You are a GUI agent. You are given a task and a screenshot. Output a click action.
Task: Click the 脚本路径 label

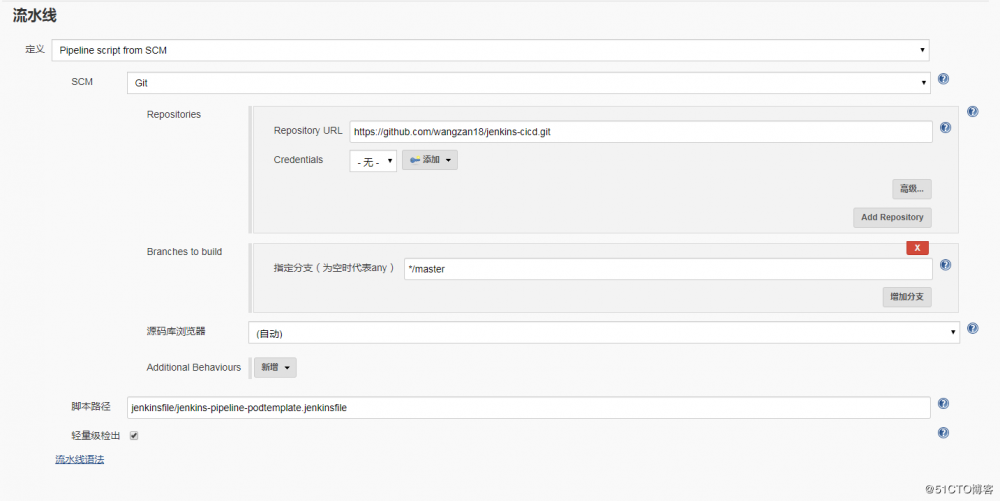pyautogui.click(x=91, y=407)
